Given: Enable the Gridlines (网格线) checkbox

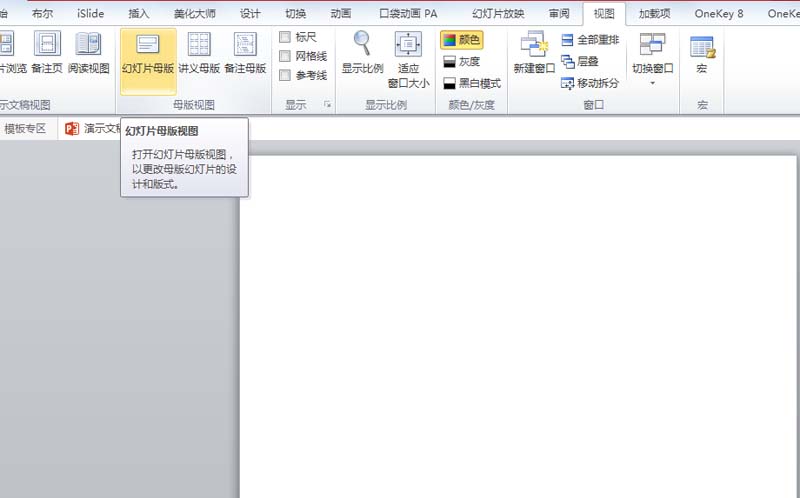Looking at the screenshot, I should click(285, 56).
